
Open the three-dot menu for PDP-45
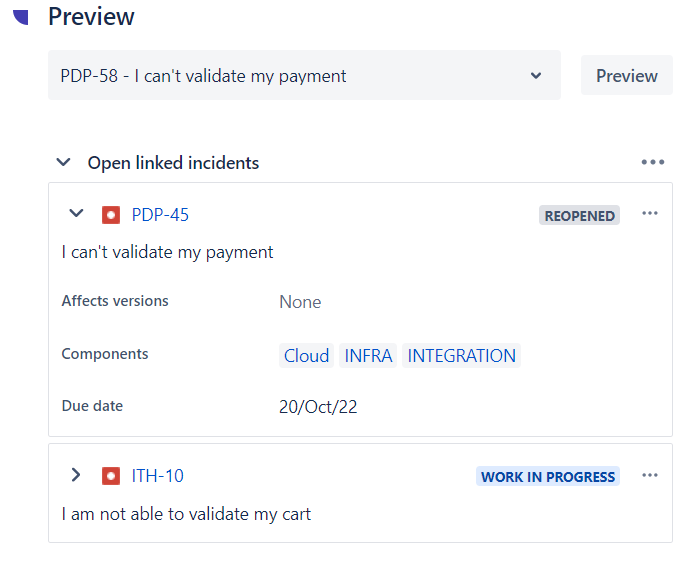[650, 214]
